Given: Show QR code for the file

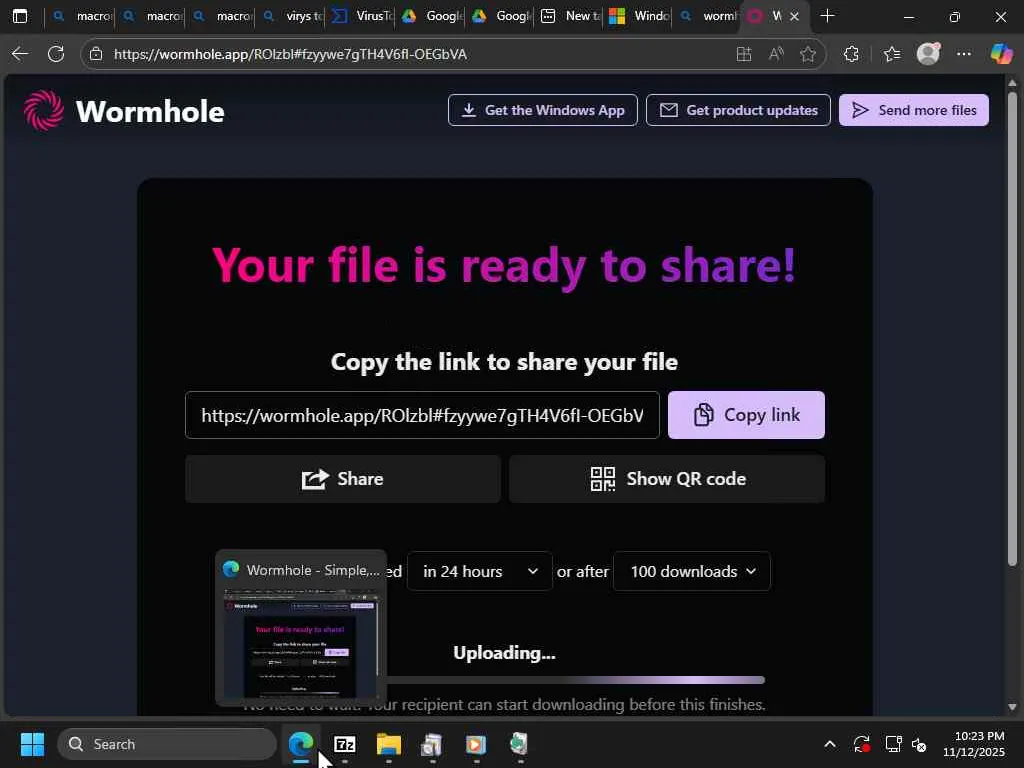Looking at the screenshot, I should tap(667, 479).
